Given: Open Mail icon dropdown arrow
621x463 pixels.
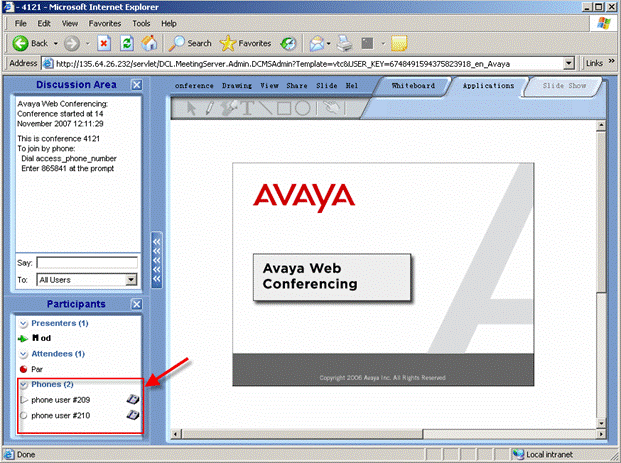Looking at the screenshot, I should (328, 44).
